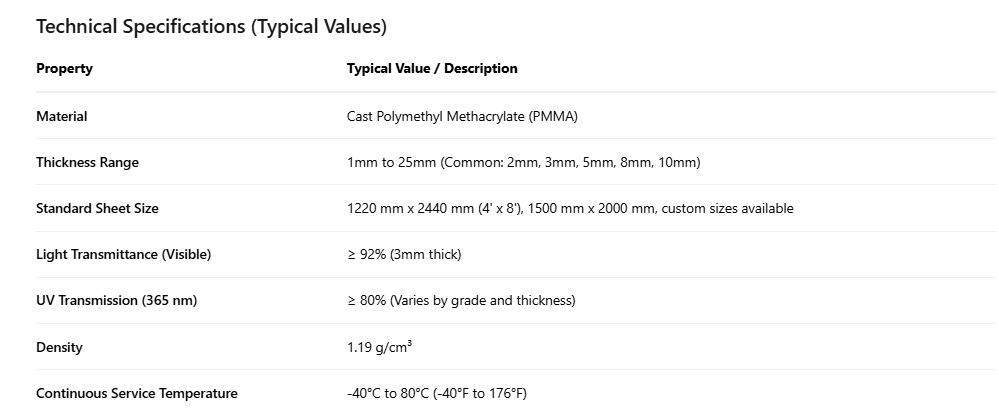Screen dimensions: 999x416
Task: Select the Light Transmittance (Visible) label
Action: click(x=123, y=255)
